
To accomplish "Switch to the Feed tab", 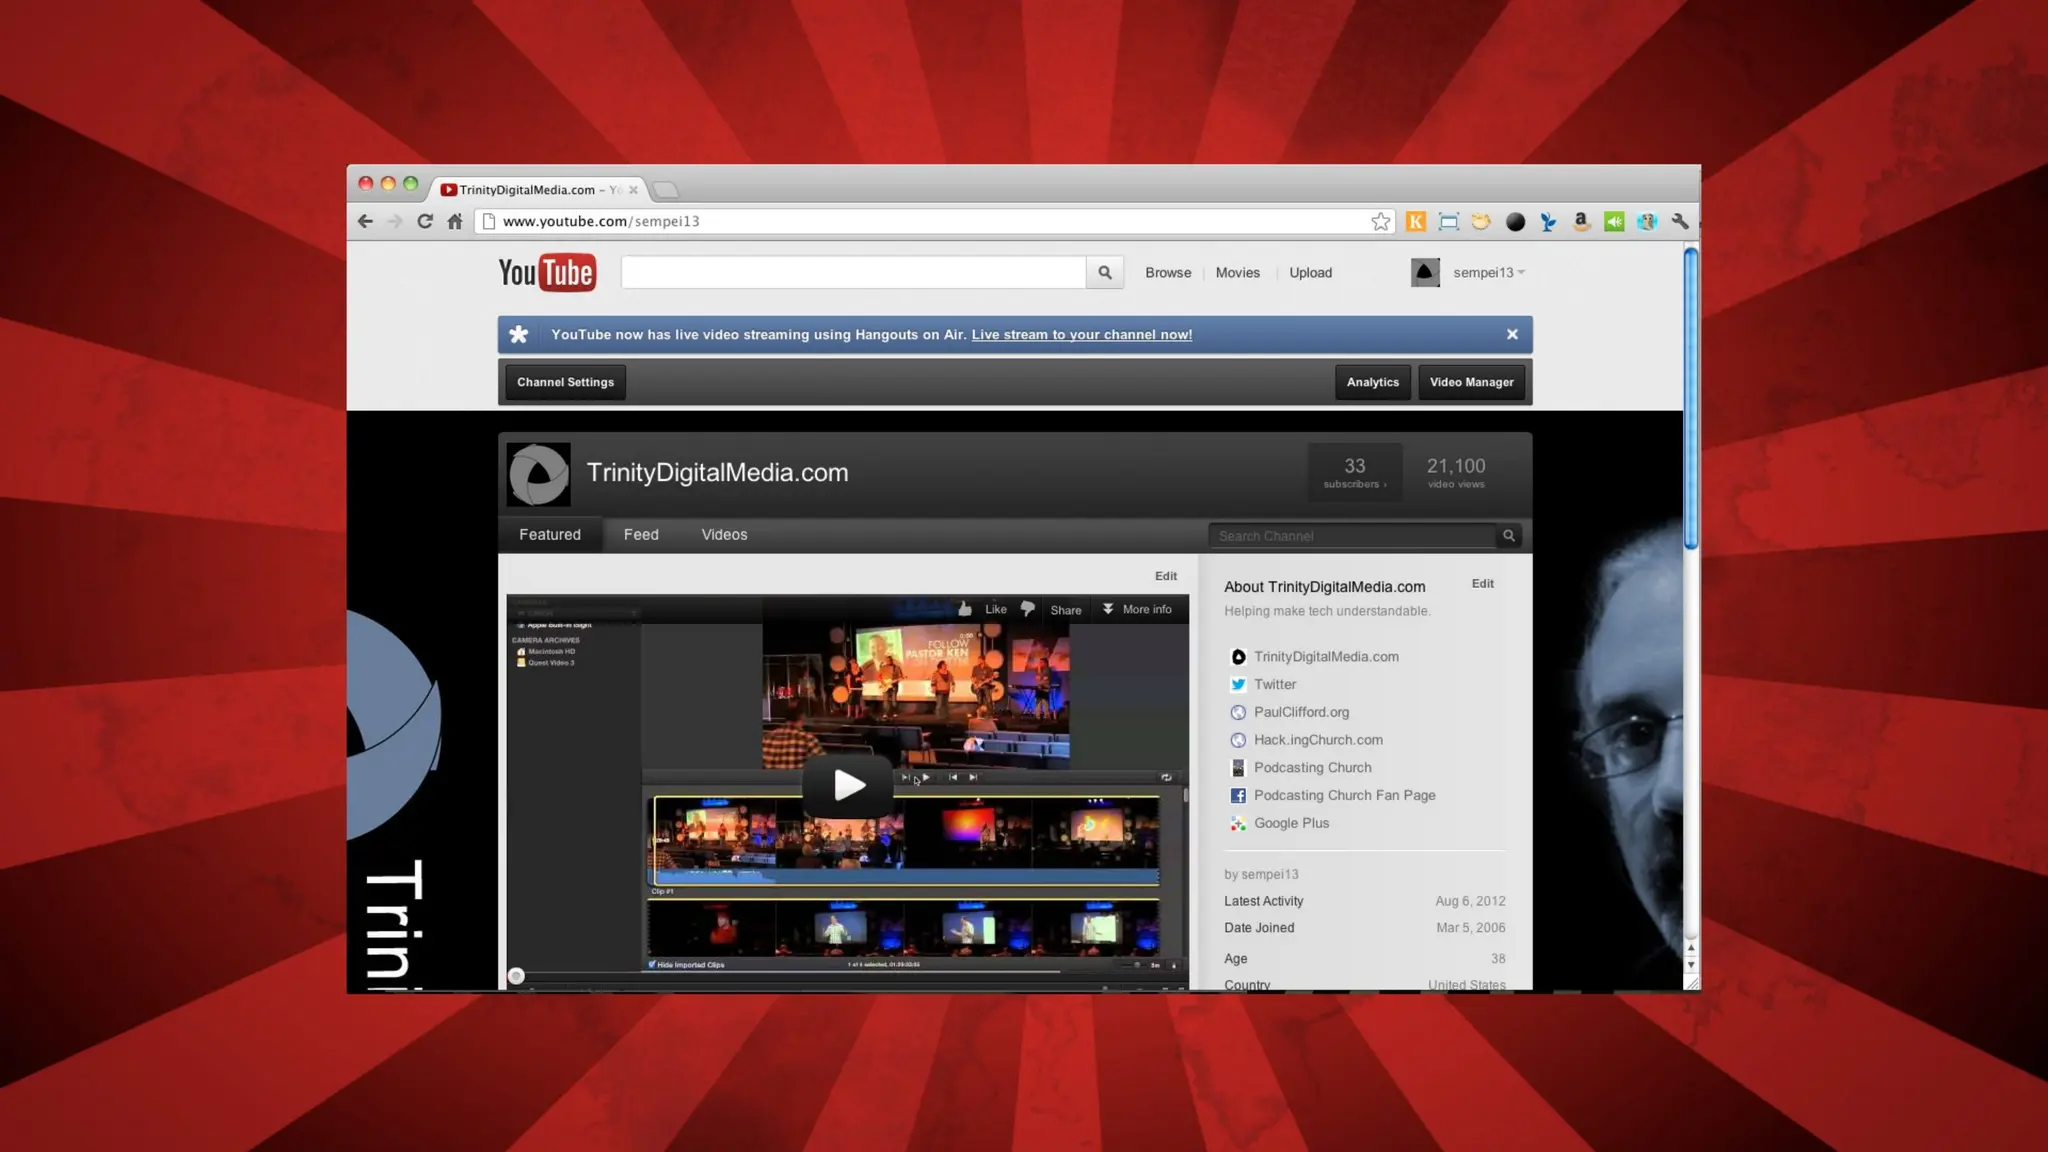I will [x=641, y=535].
